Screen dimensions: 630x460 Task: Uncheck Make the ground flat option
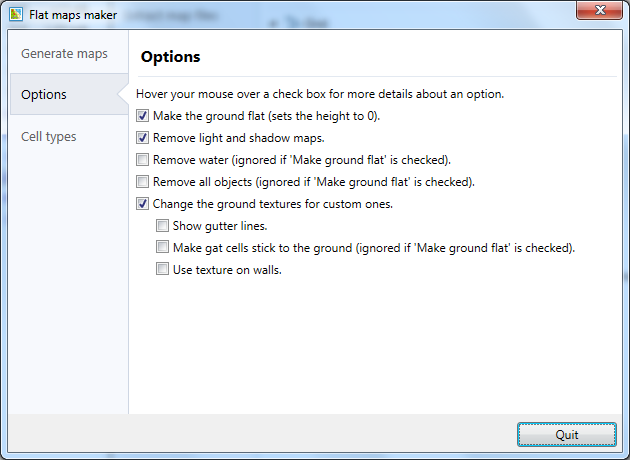click(142, 116)
